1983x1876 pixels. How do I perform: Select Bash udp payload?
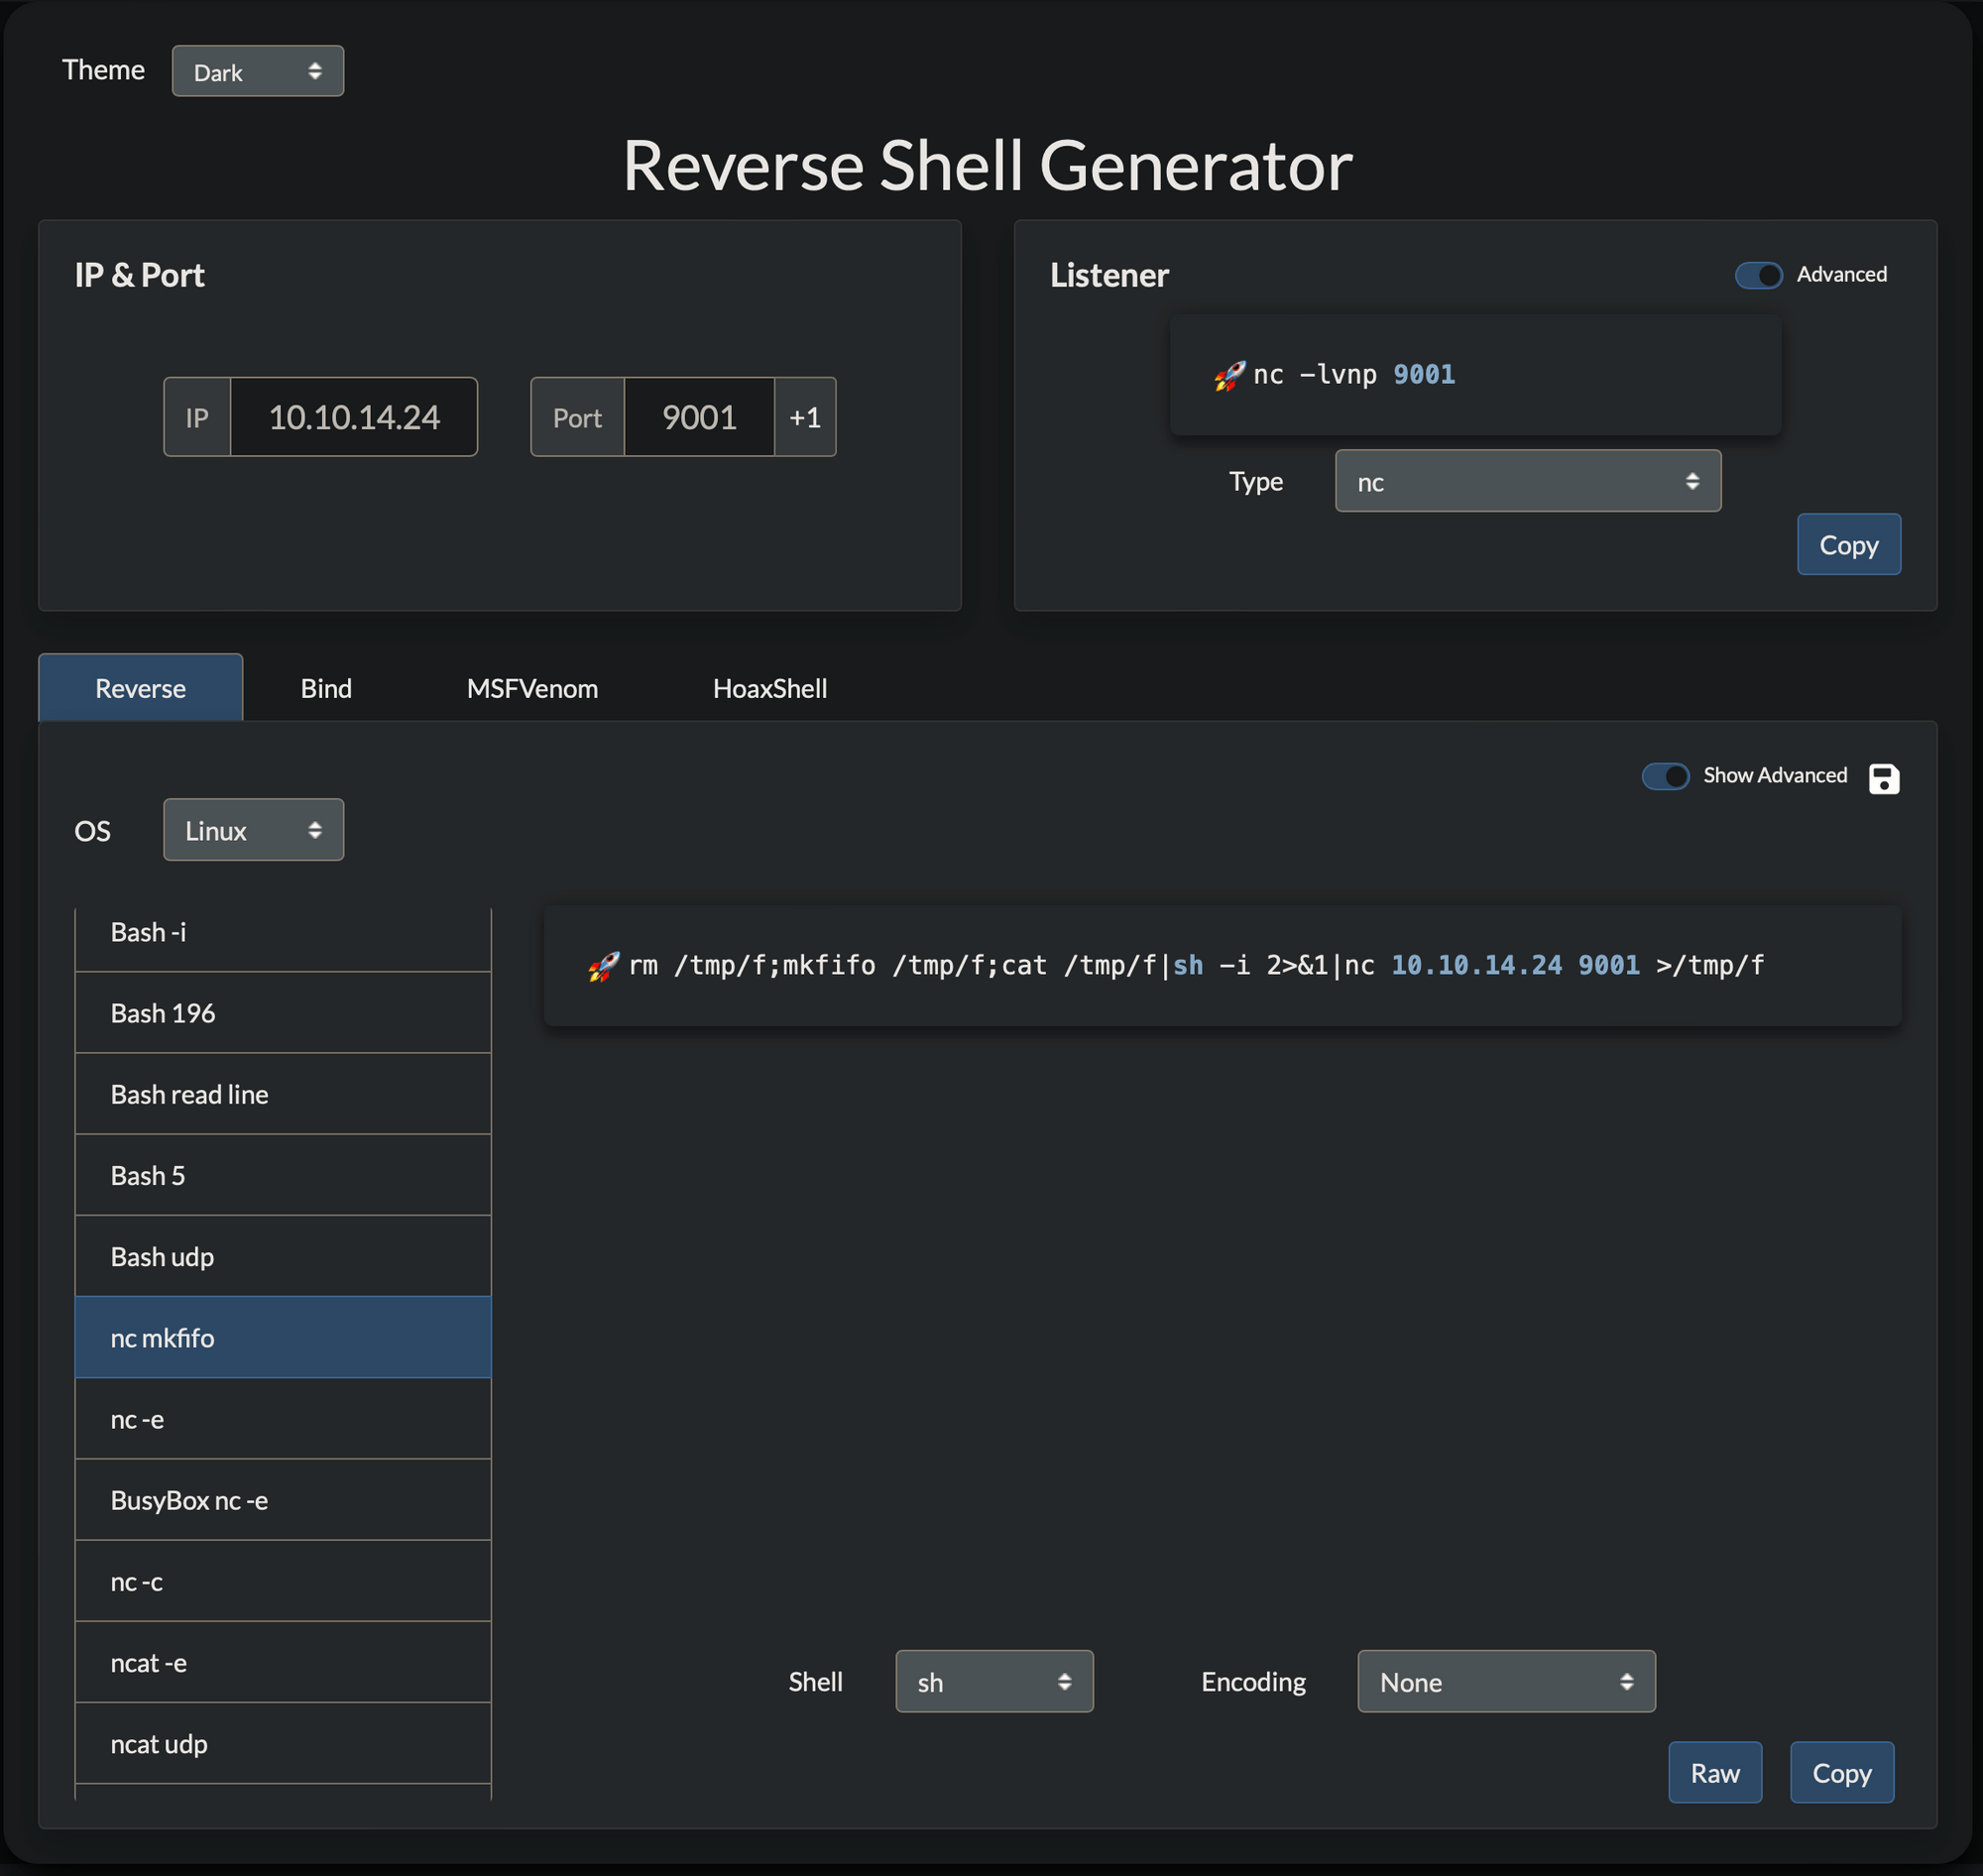[x=283, y=1256]
